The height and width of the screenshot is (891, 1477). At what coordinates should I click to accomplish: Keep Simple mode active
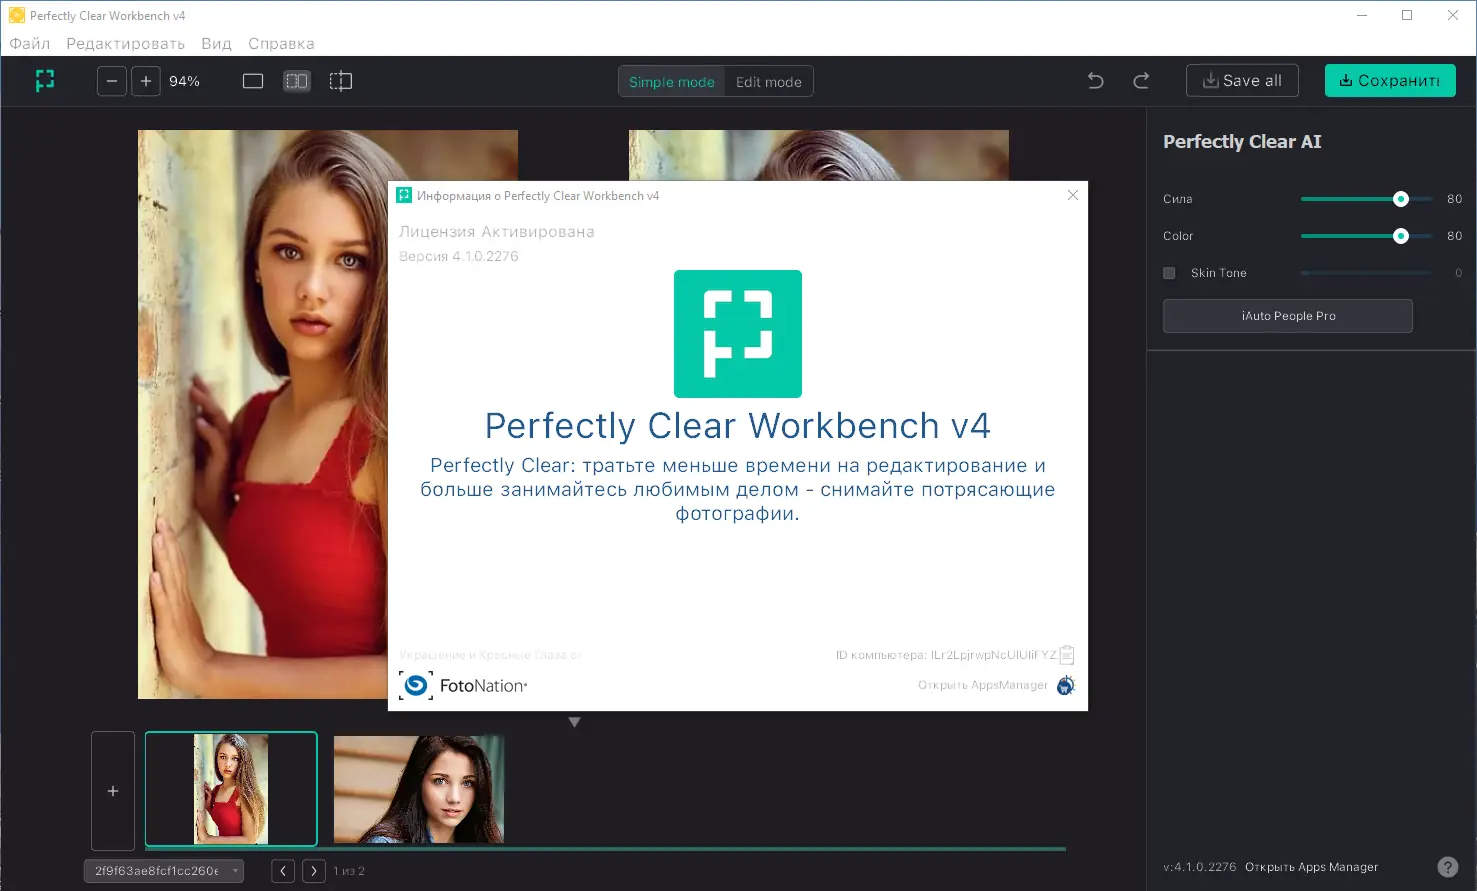tap(671, 81)
